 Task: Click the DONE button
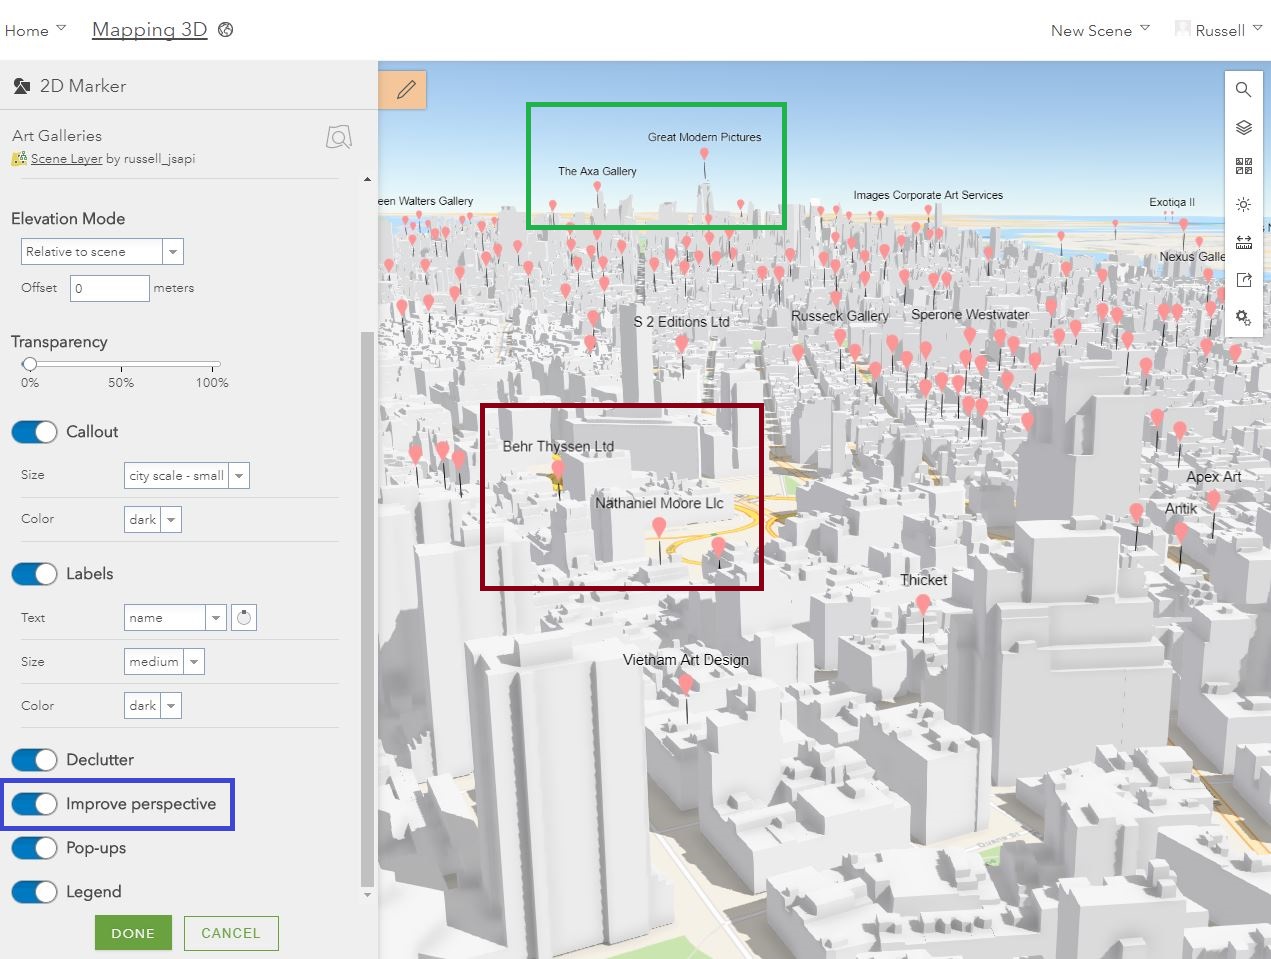tap(133, 933)
